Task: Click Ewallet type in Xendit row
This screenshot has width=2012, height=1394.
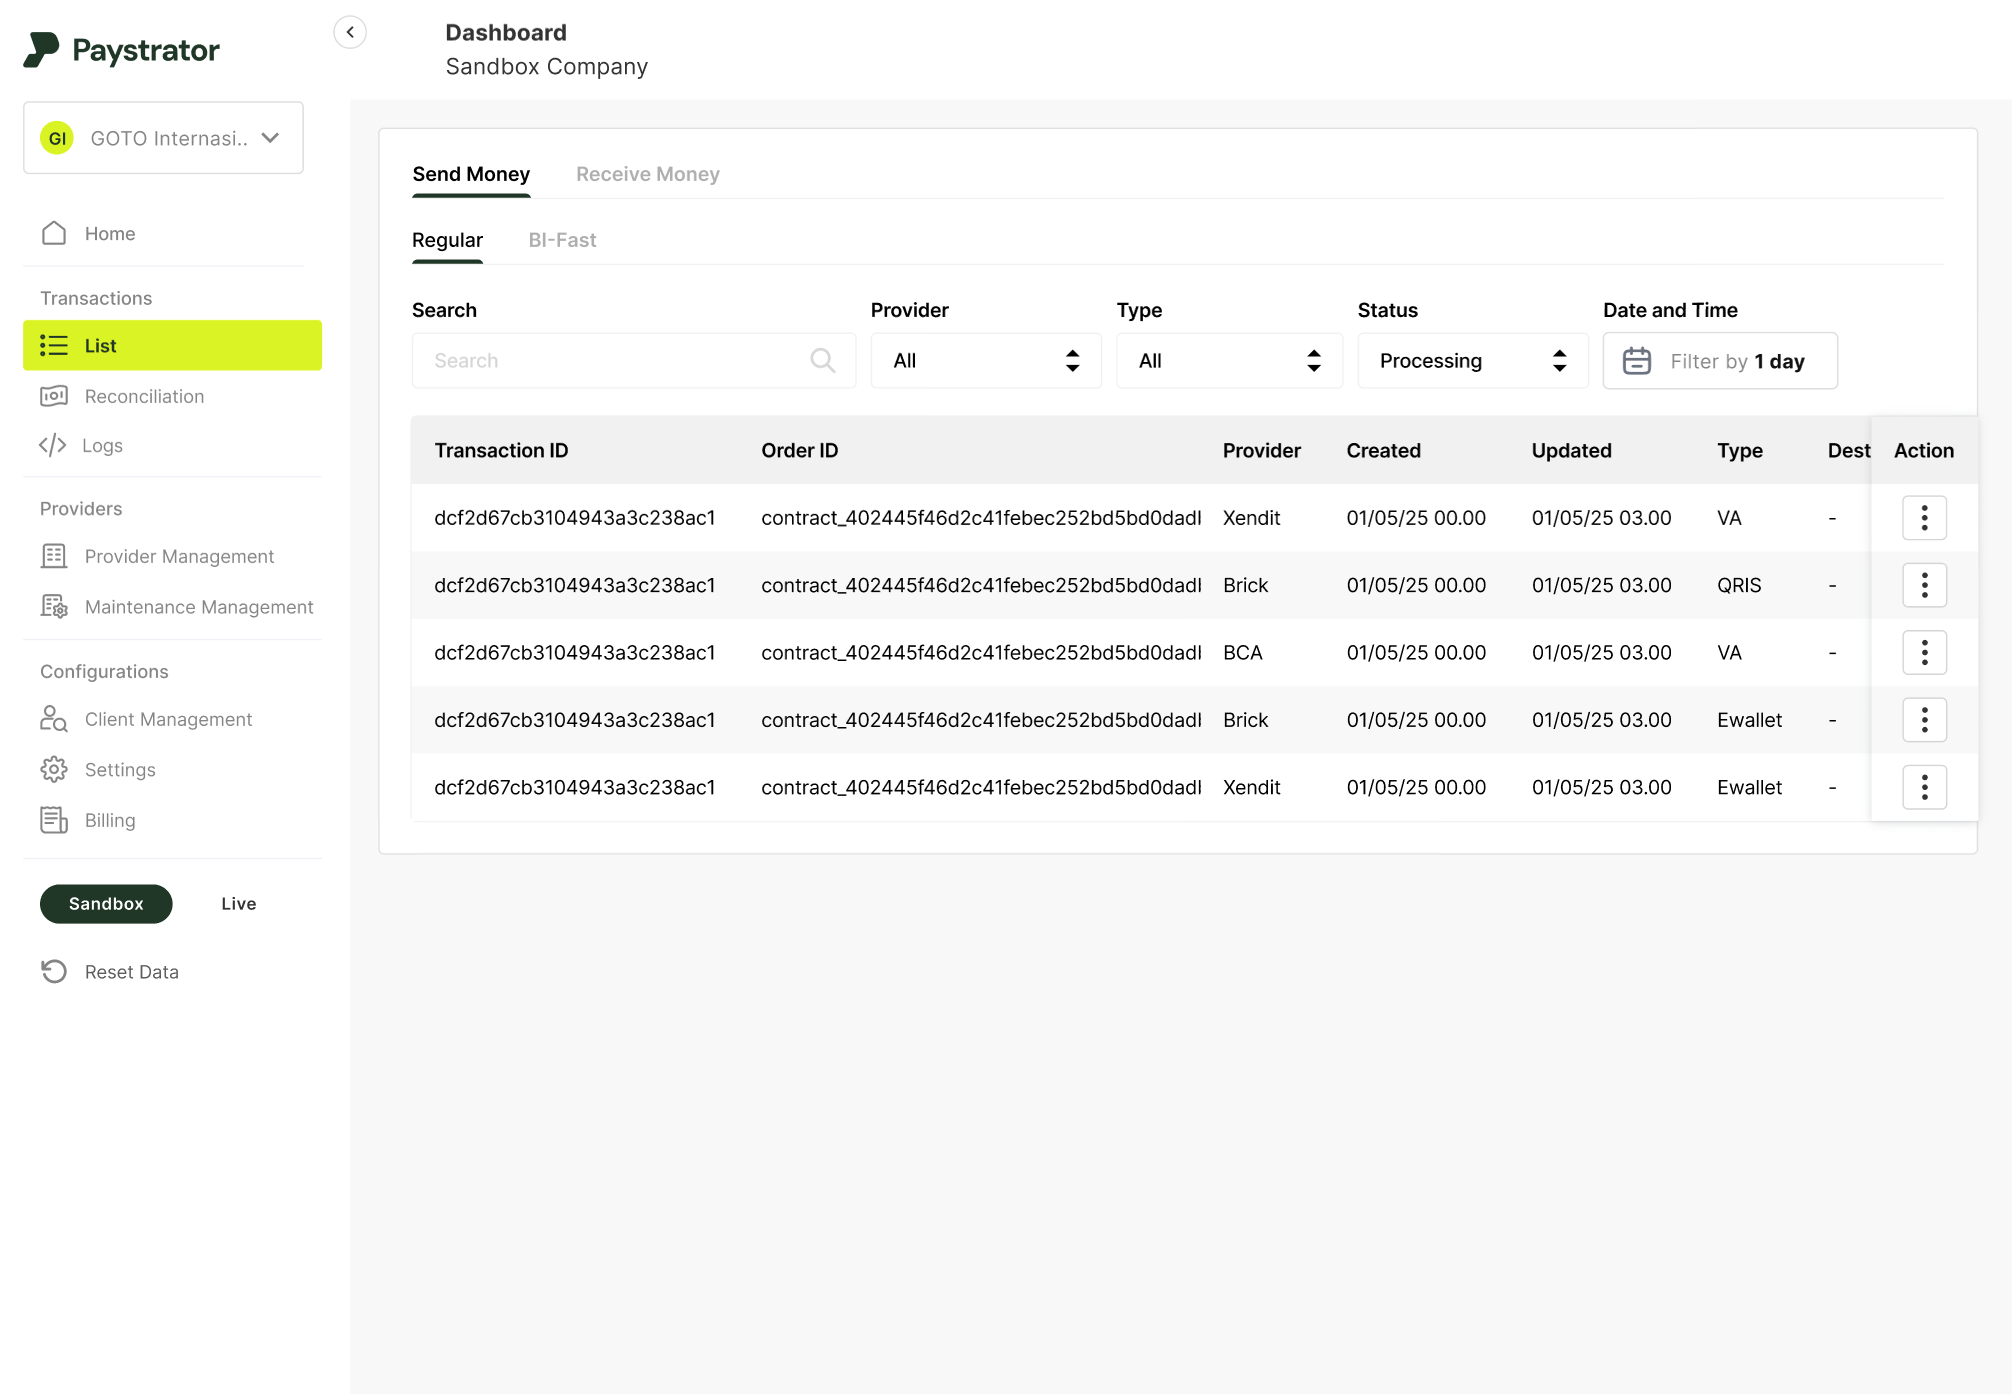Action: coord(1749,787)
